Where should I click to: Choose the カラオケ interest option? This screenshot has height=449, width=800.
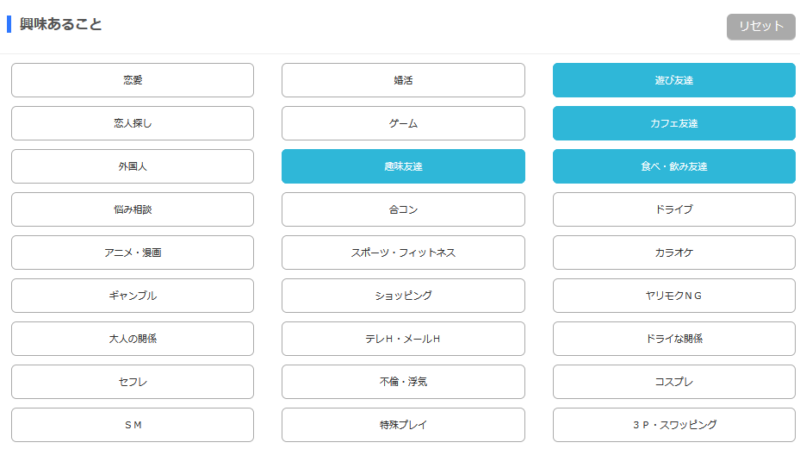click(674, 252)
